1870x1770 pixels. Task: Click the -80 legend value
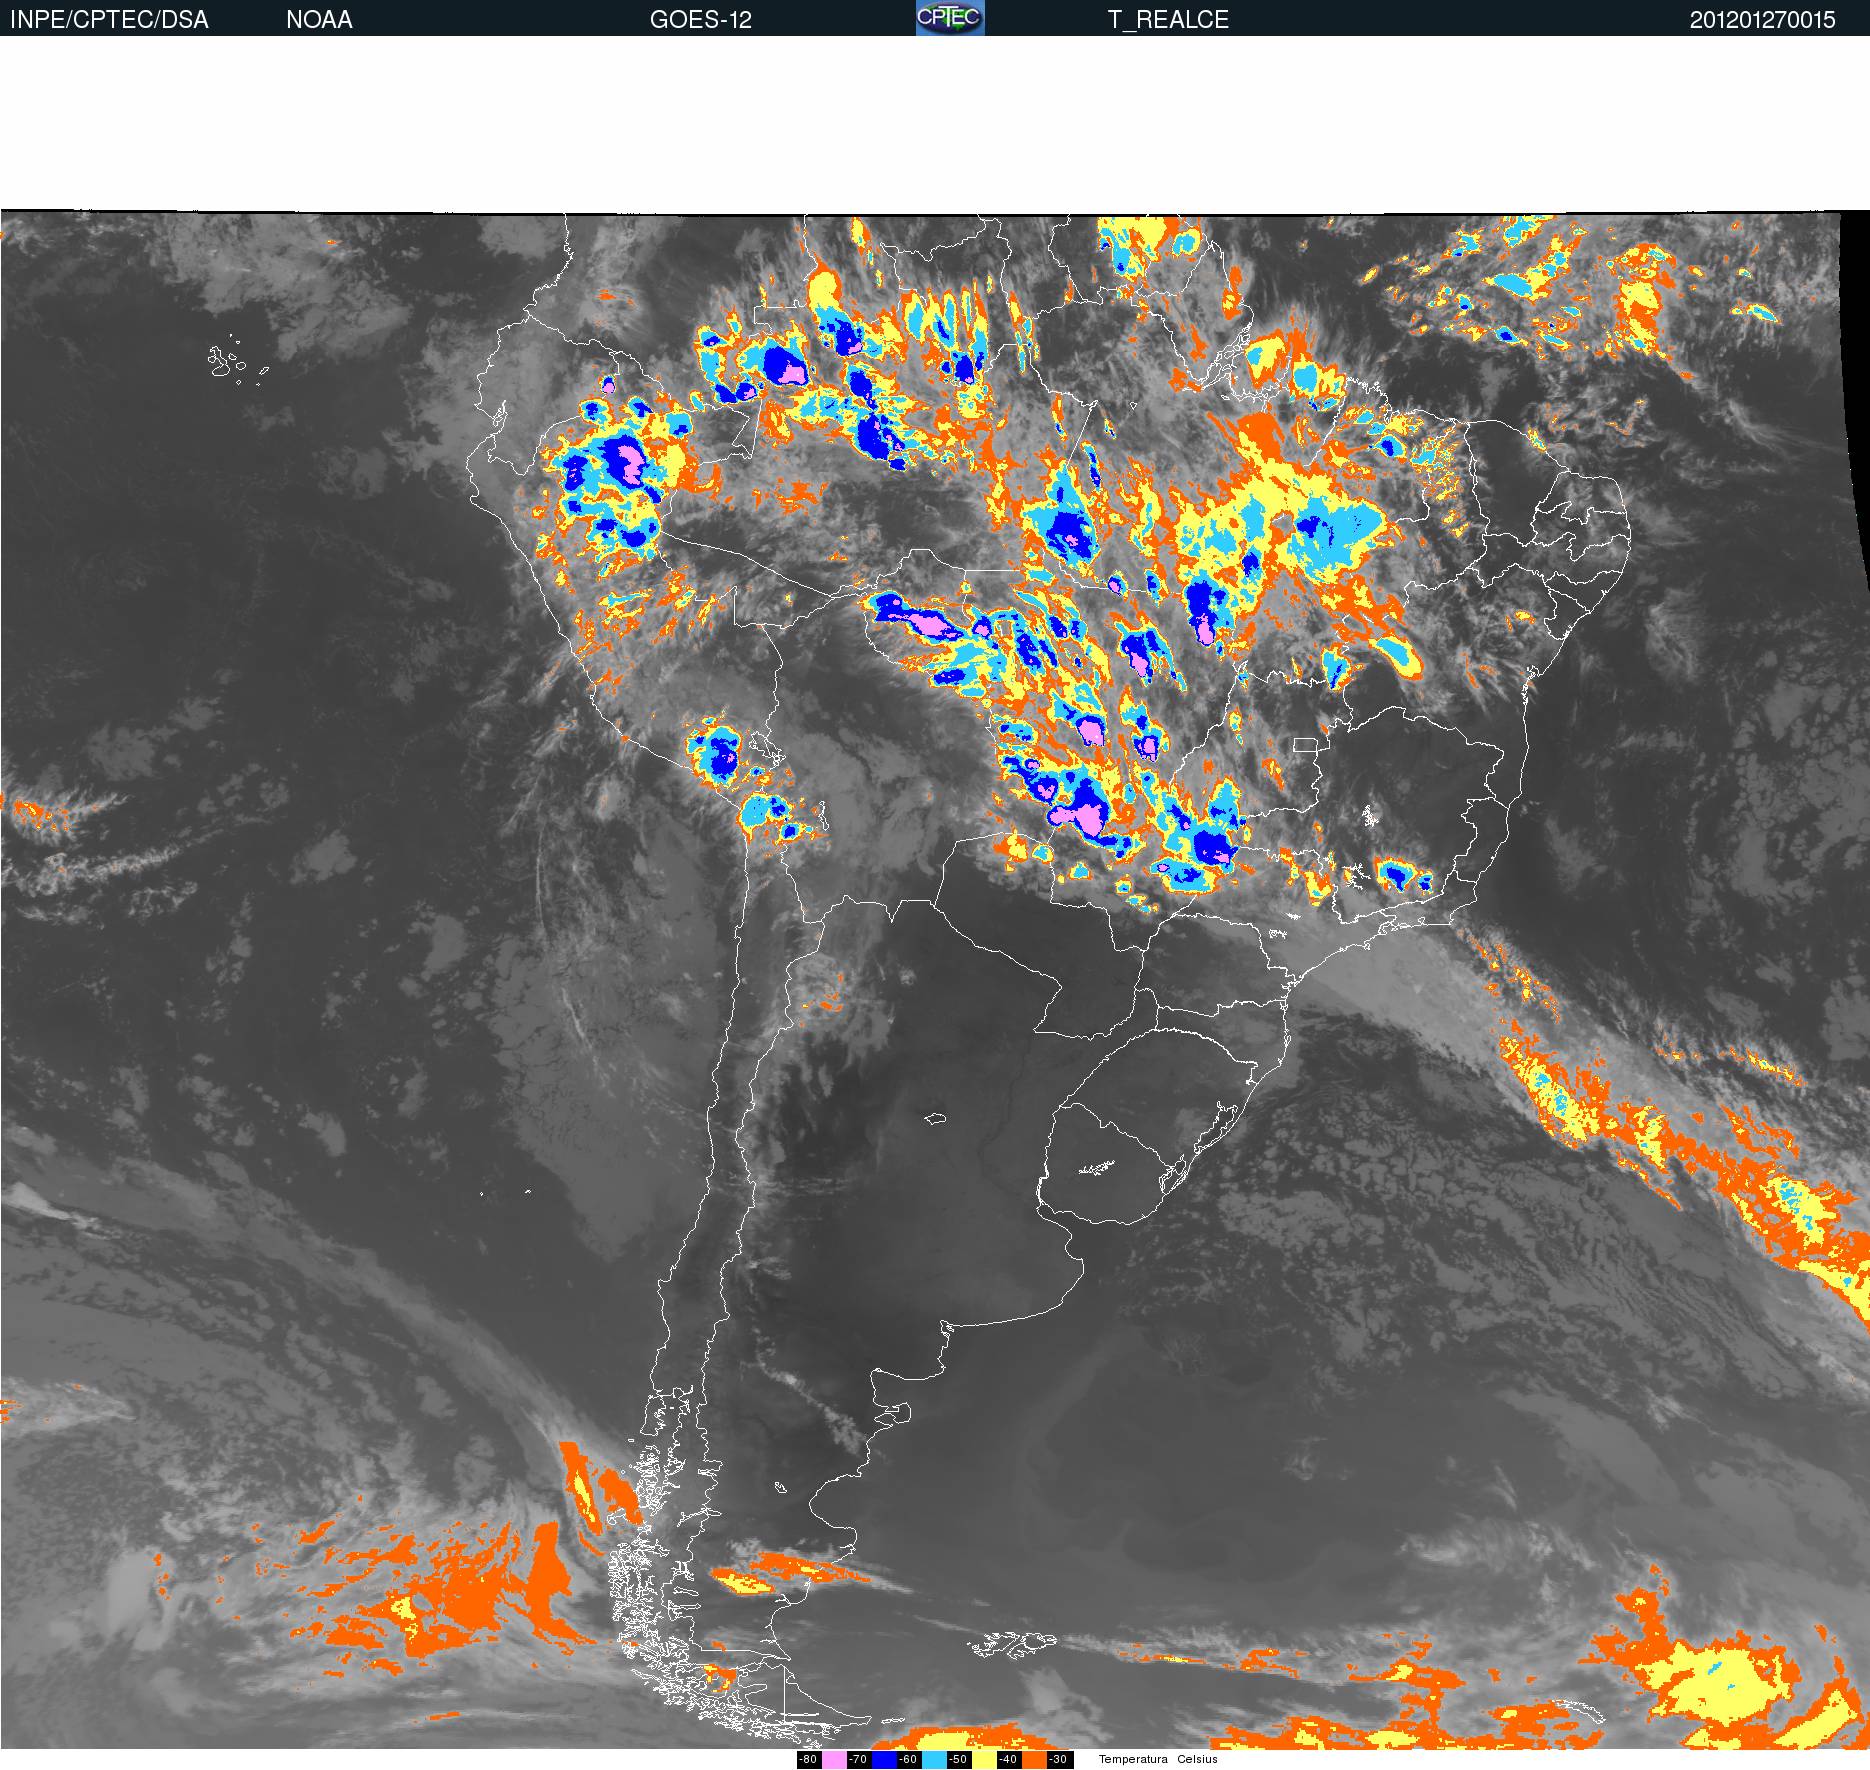tap(808, 1759)
